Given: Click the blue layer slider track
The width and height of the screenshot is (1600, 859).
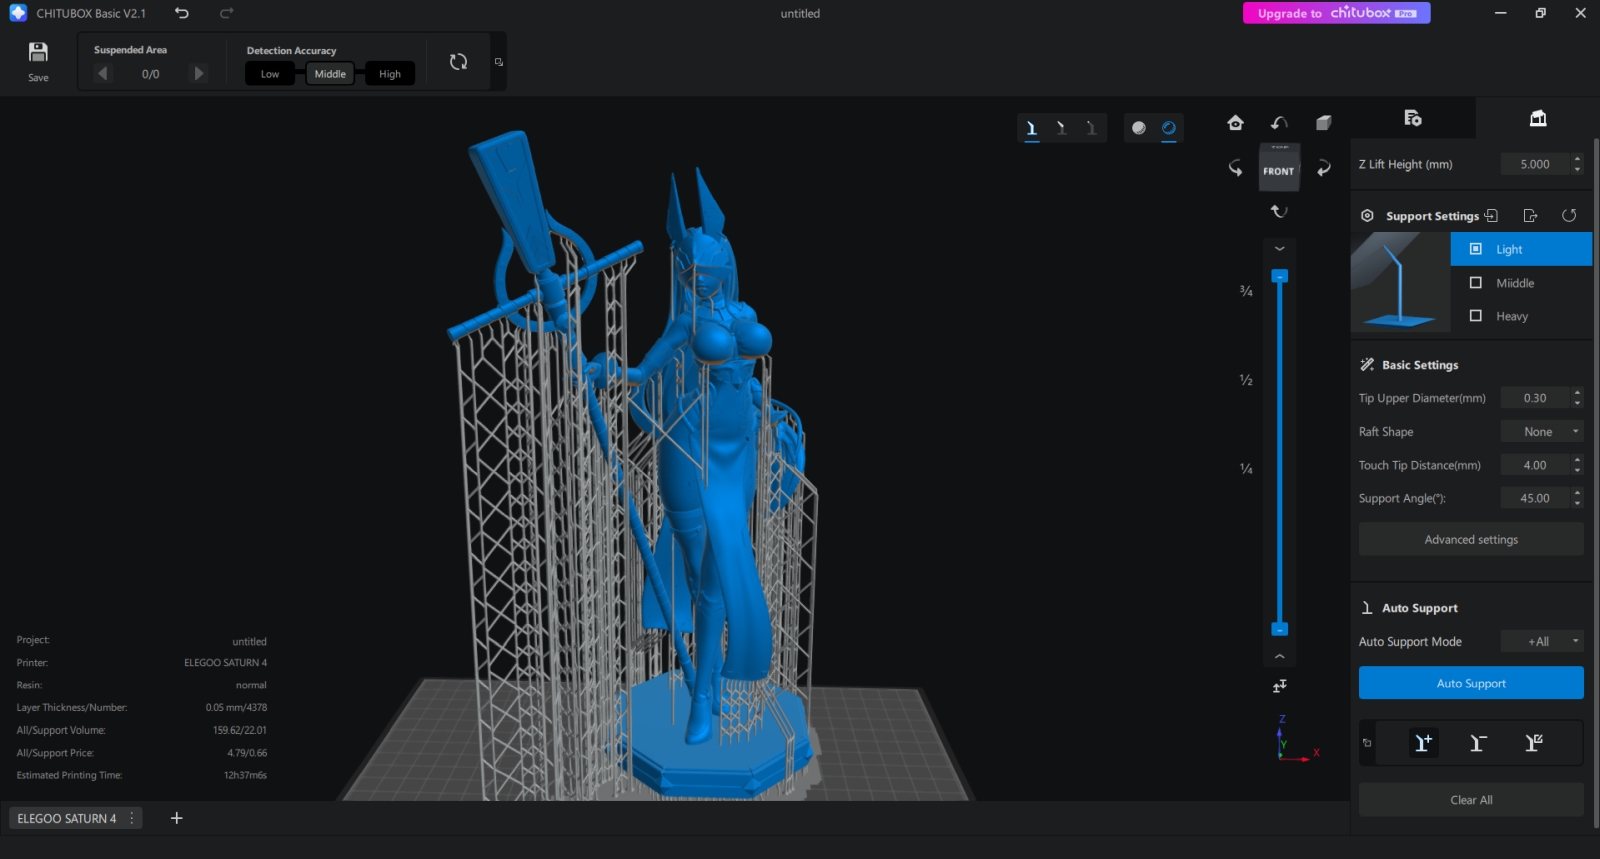Looking at the screenshot, I should pos(1279,452).
